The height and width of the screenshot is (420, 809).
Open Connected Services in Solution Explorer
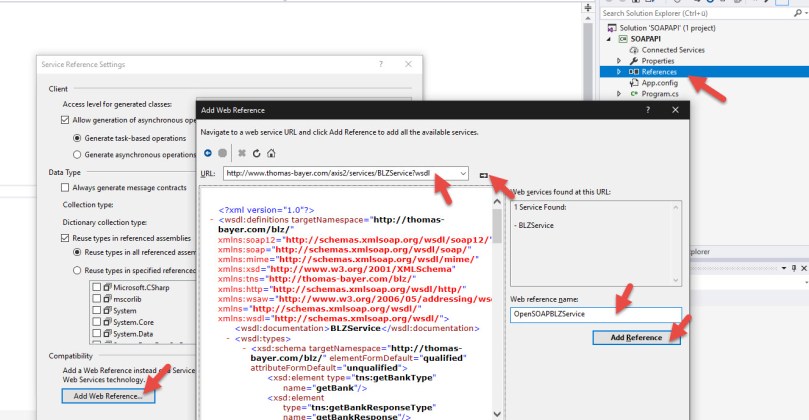tap(672, 49)
